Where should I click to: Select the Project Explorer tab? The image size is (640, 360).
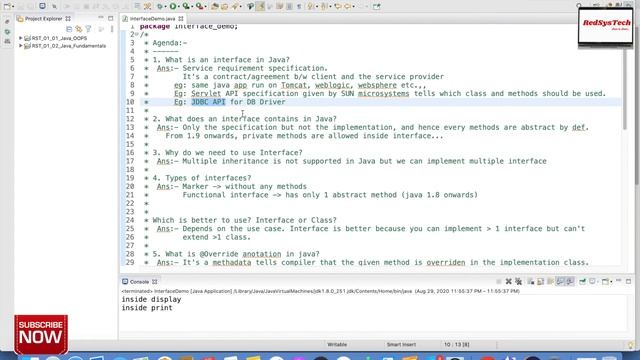tap(43, 19)
